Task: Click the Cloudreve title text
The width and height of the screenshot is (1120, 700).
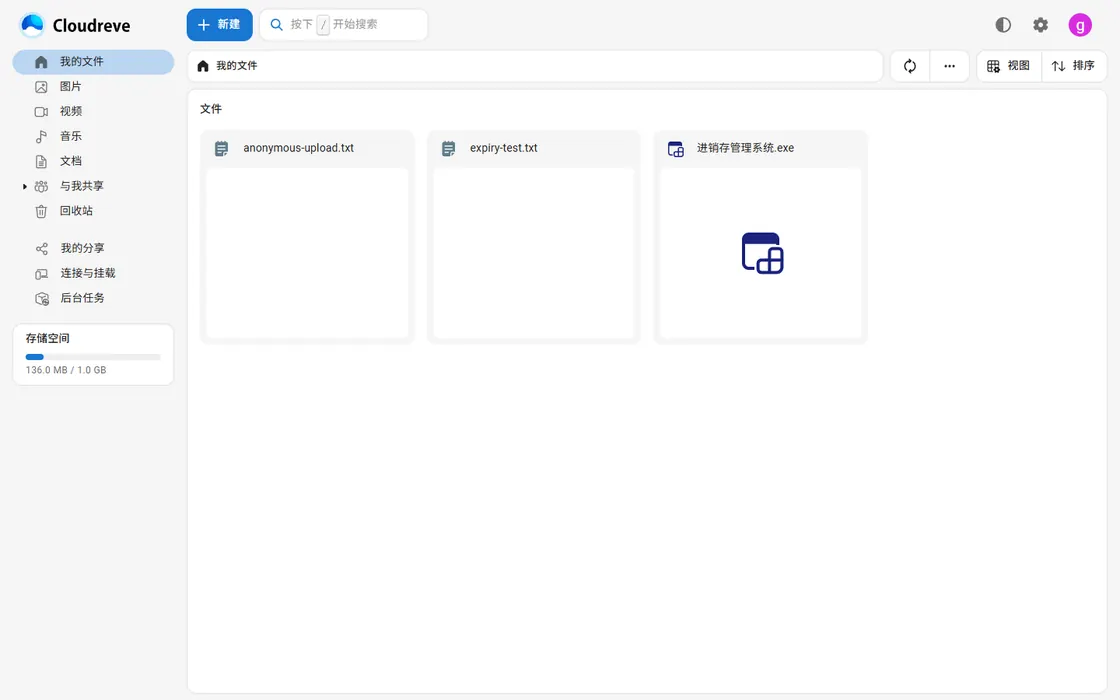Action: (x=91, y=26)
